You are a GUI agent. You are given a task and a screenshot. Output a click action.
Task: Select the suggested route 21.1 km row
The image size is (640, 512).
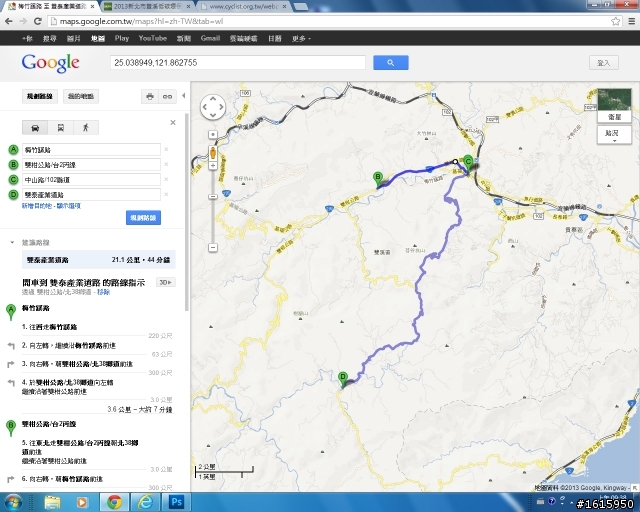point(99,260)
